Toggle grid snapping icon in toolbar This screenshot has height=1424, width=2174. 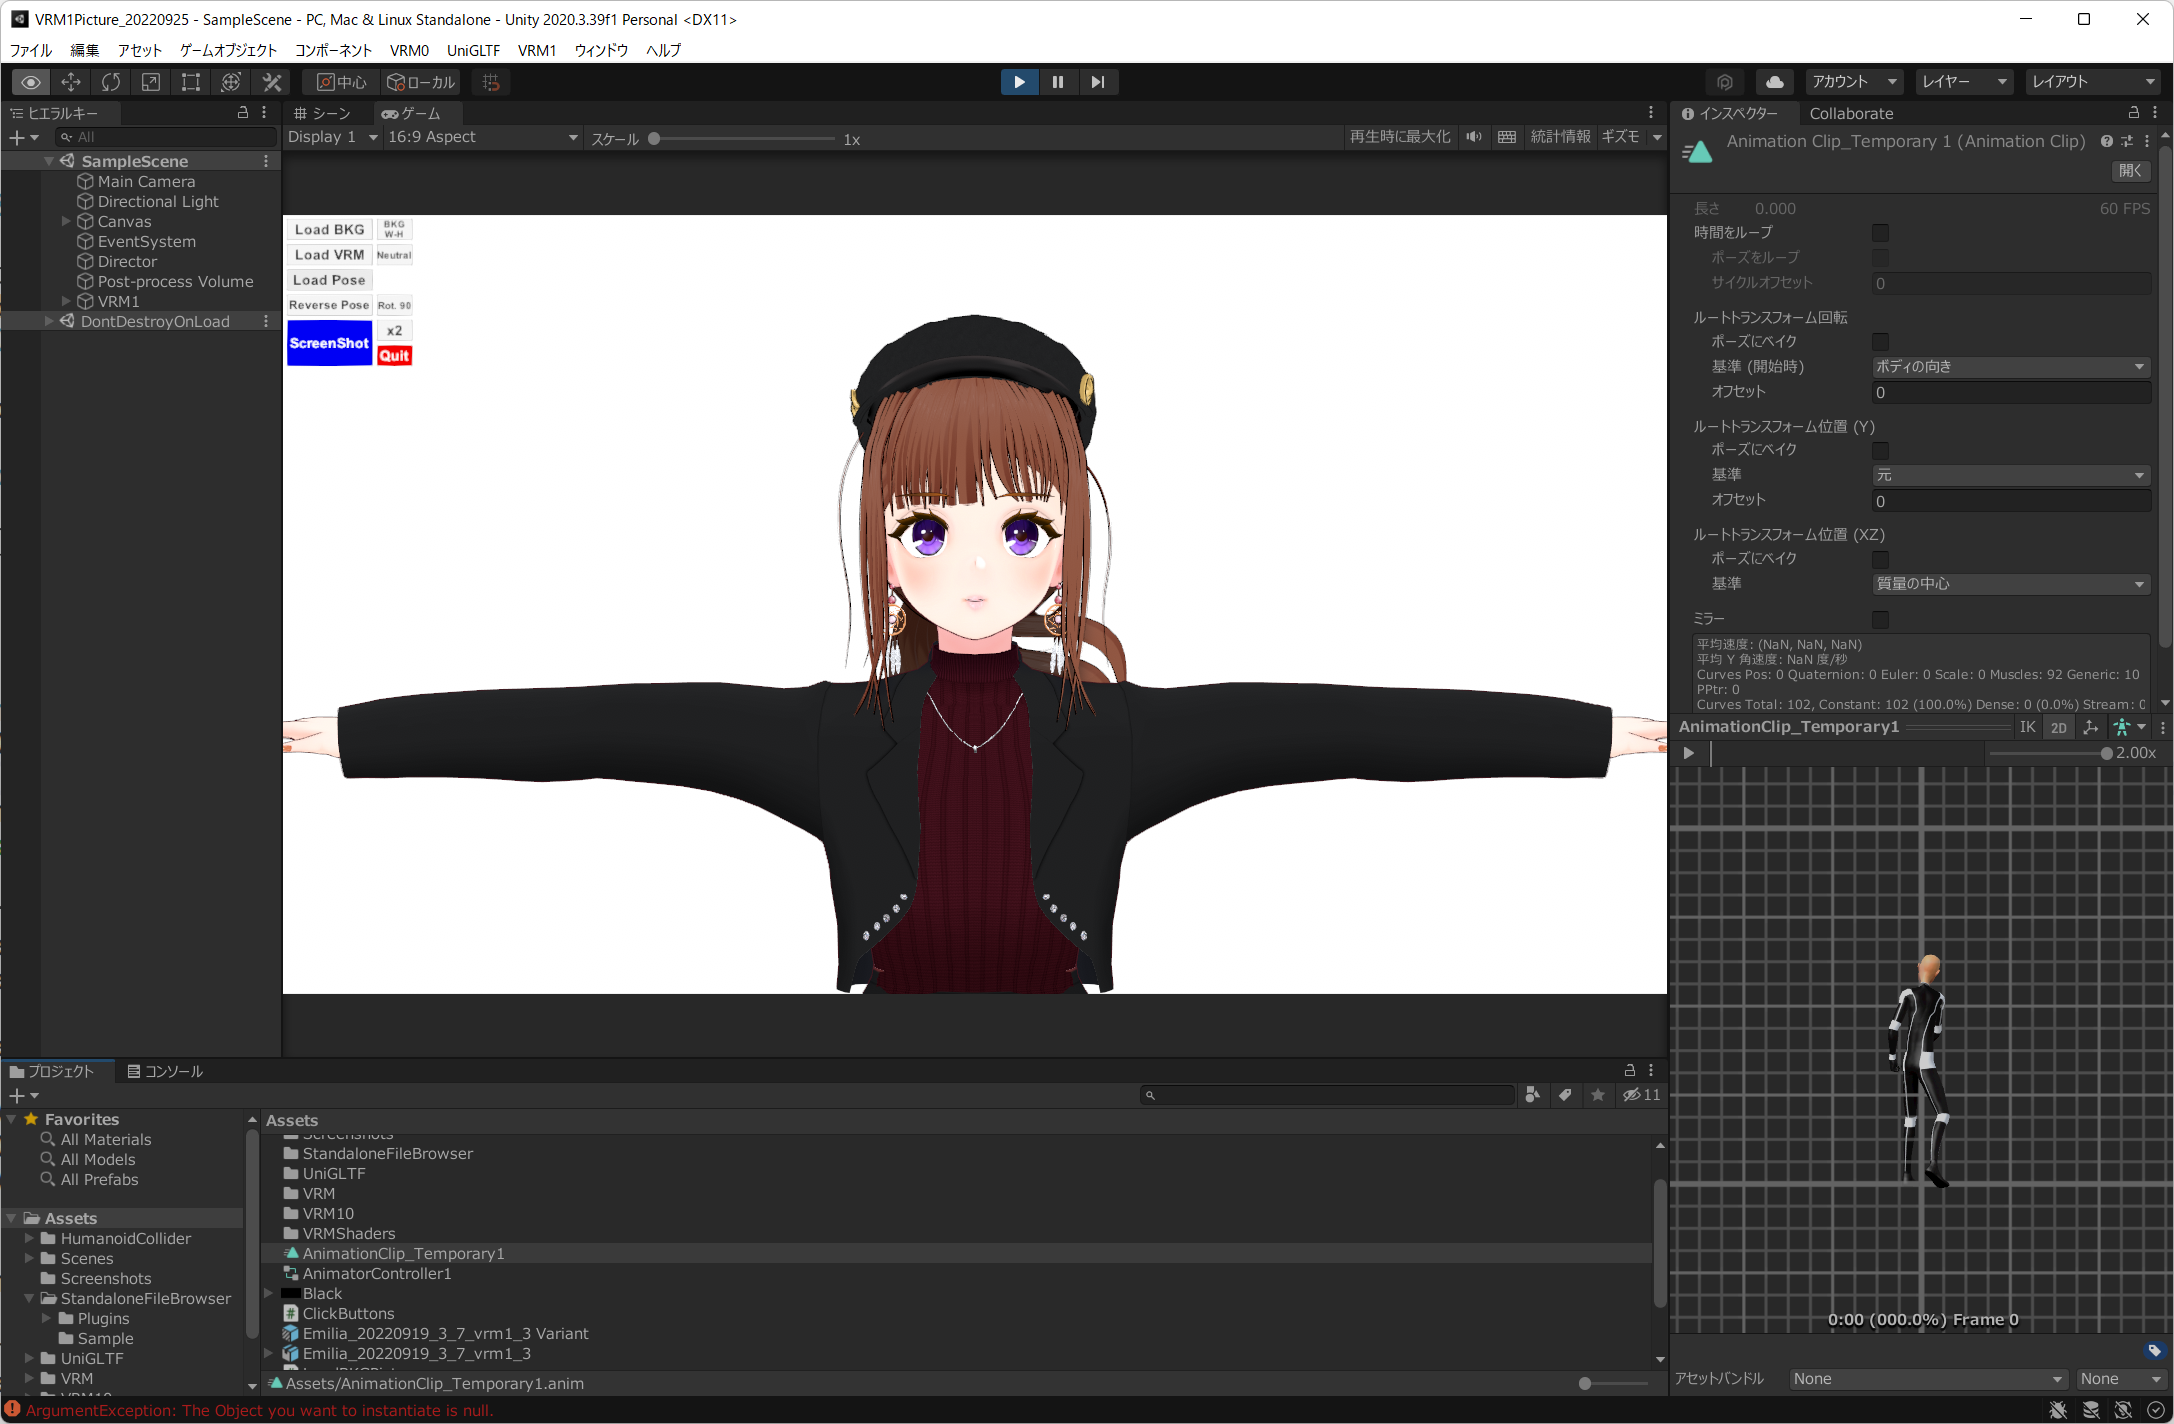(491, 82)
